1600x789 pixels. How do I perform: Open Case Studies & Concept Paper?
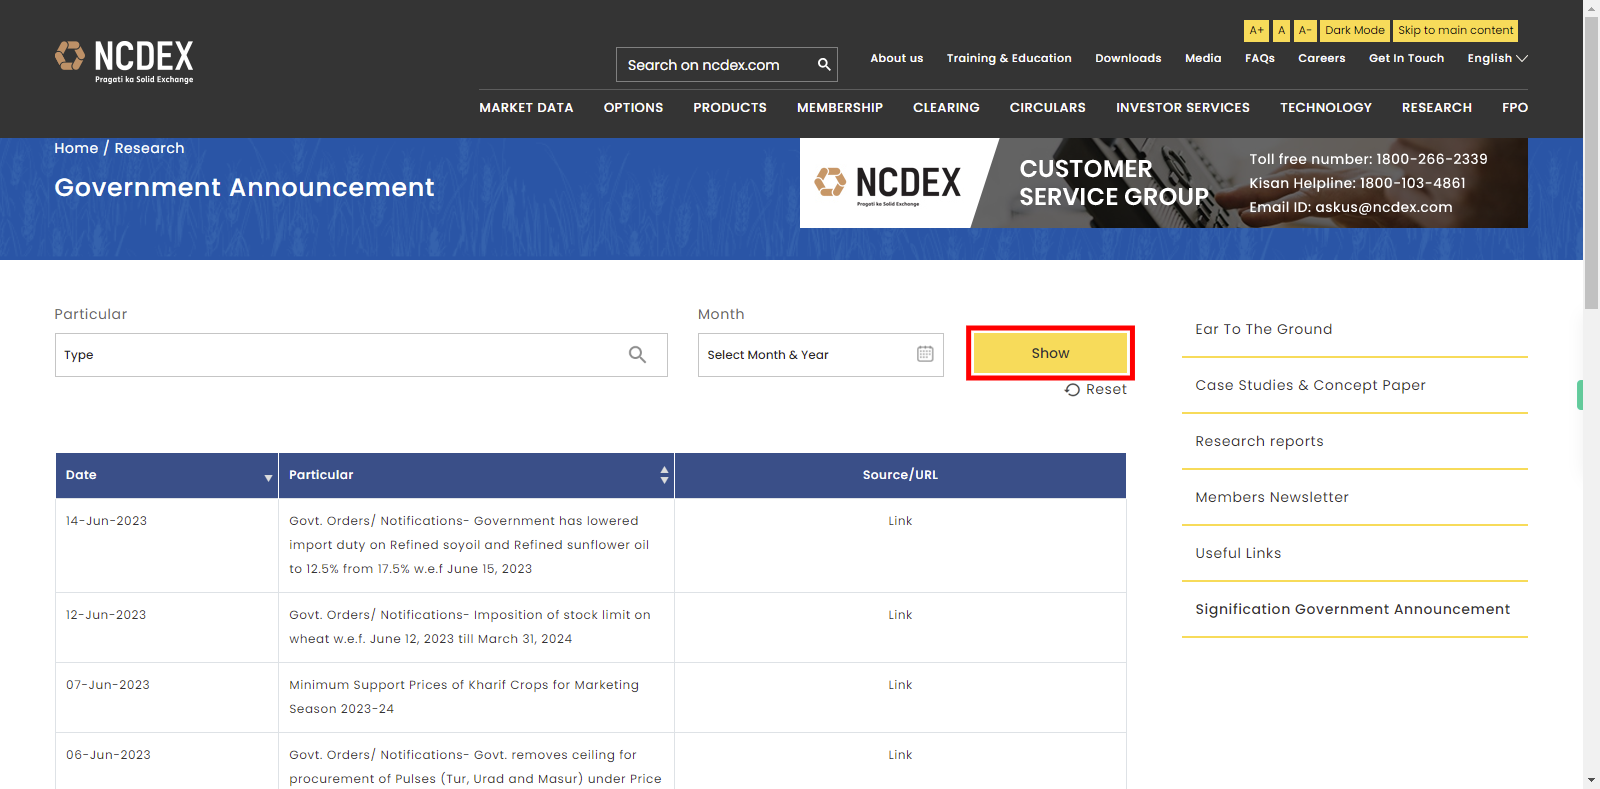[x=1310, y=385]
